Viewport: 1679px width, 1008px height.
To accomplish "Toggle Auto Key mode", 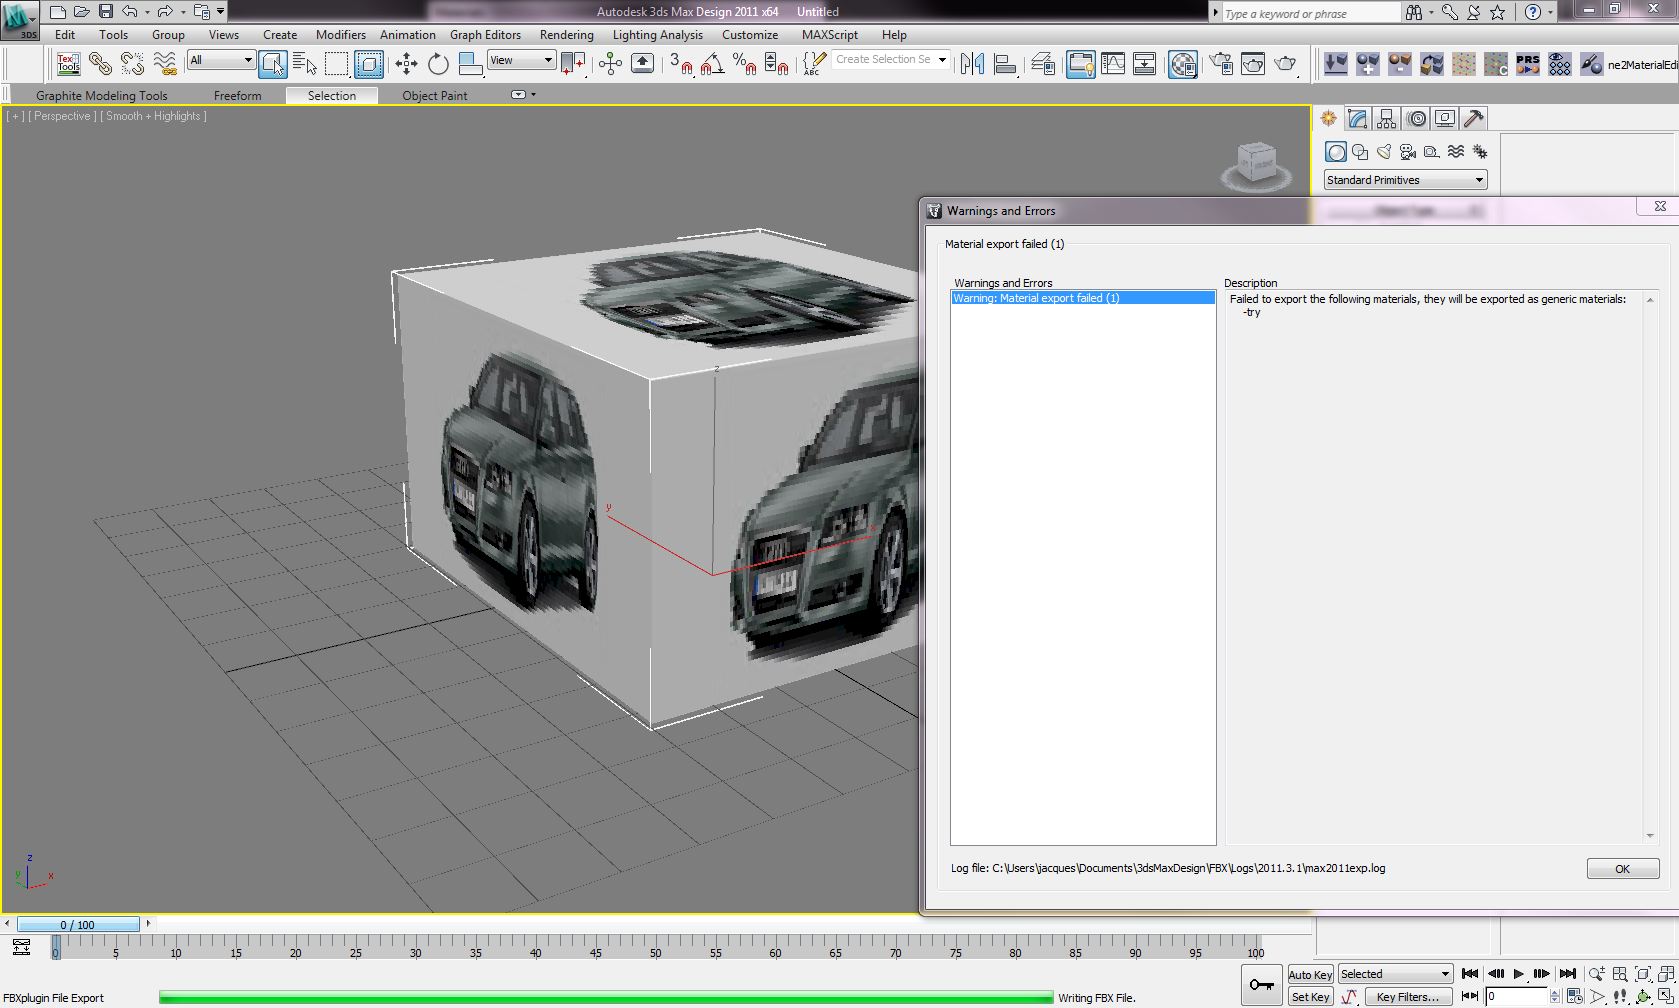I will [x=1309, y=973].
